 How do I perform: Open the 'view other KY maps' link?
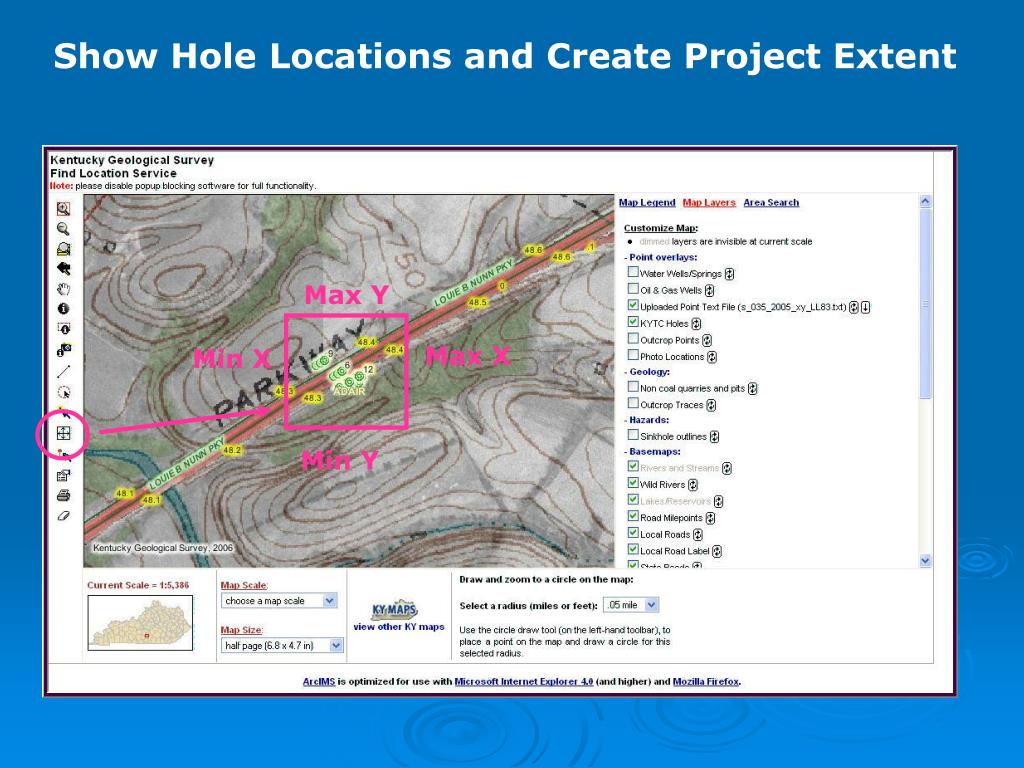click(x=399, y=626)
